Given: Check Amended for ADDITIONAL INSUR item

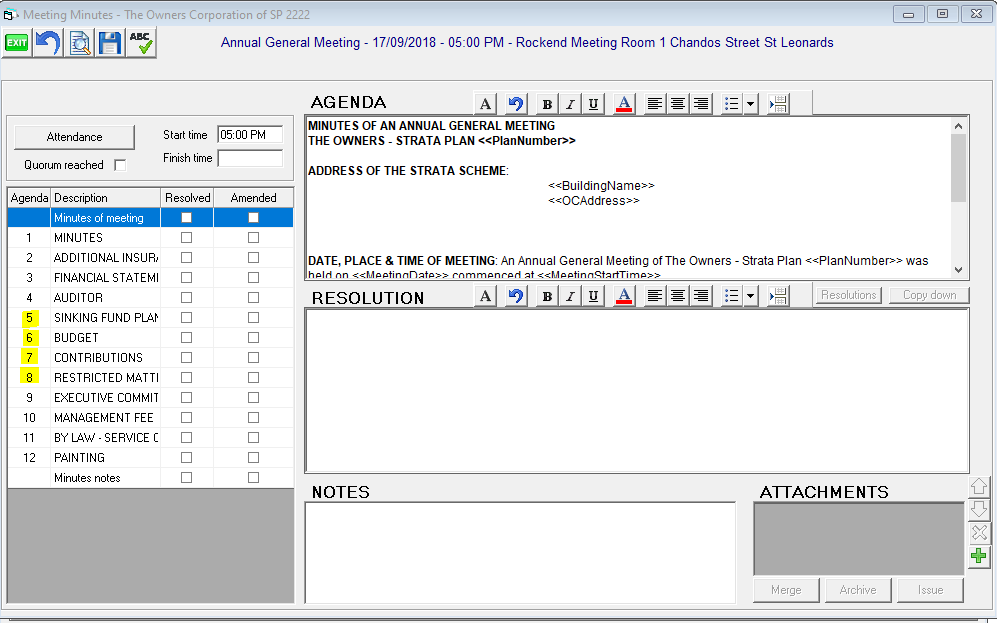Looking at the screenshot, I should (253, 257).
